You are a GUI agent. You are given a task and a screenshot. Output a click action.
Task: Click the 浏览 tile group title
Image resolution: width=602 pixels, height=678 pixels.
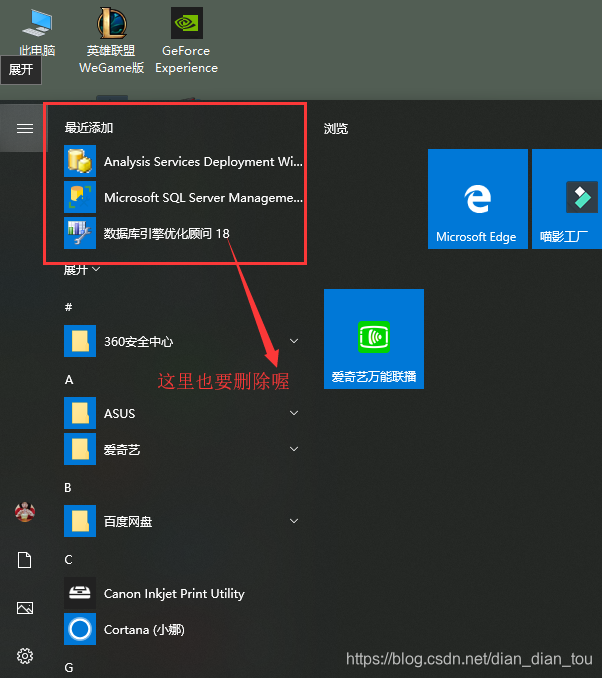pyautogui.click(x=336, y=128)
